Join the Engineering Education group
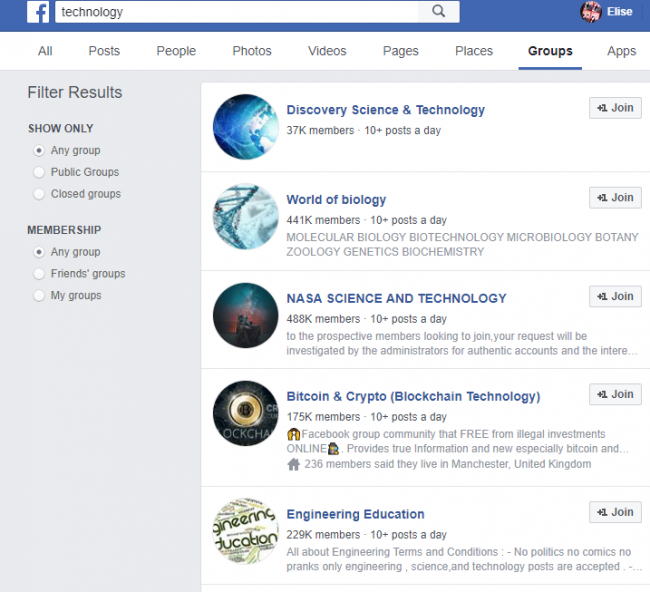650x592 pixels. [615, 512]
